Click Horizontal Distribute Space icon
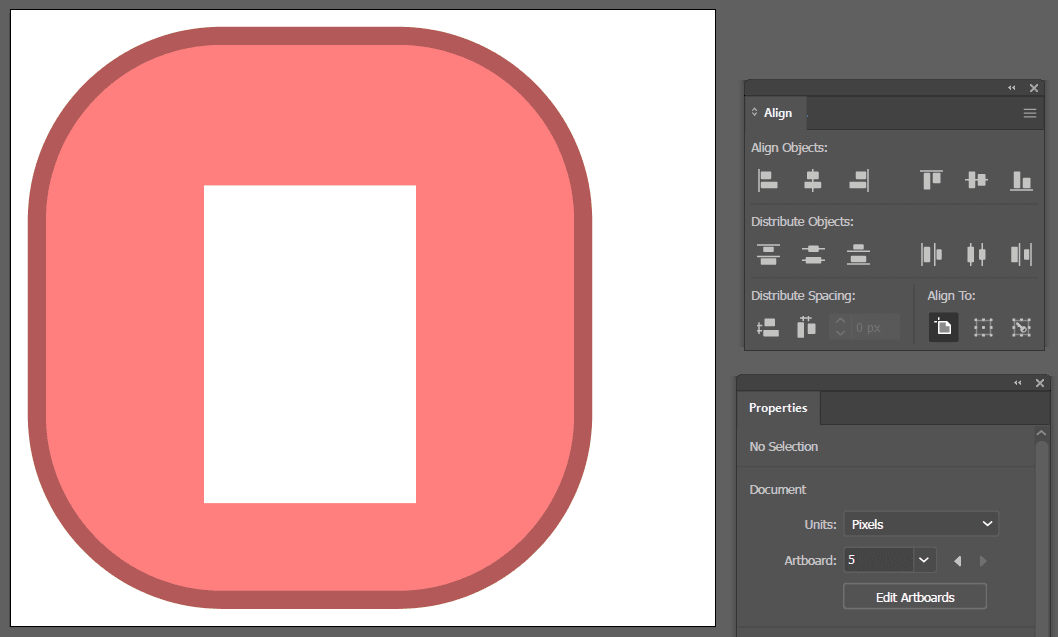Image resolution: width=1058 pixels, height=637 pixels. [806, 327]
